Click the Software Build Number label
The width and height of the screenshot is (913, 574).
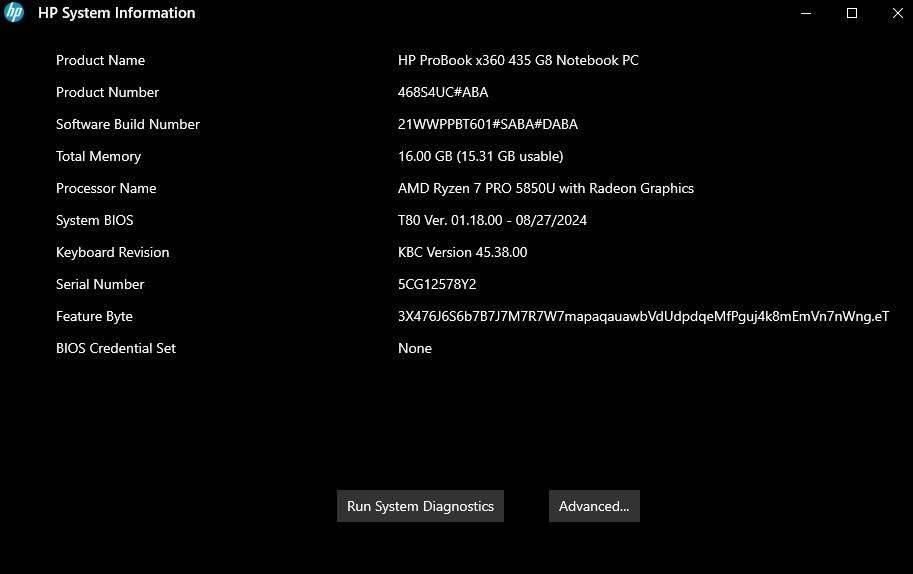[128, 124]
